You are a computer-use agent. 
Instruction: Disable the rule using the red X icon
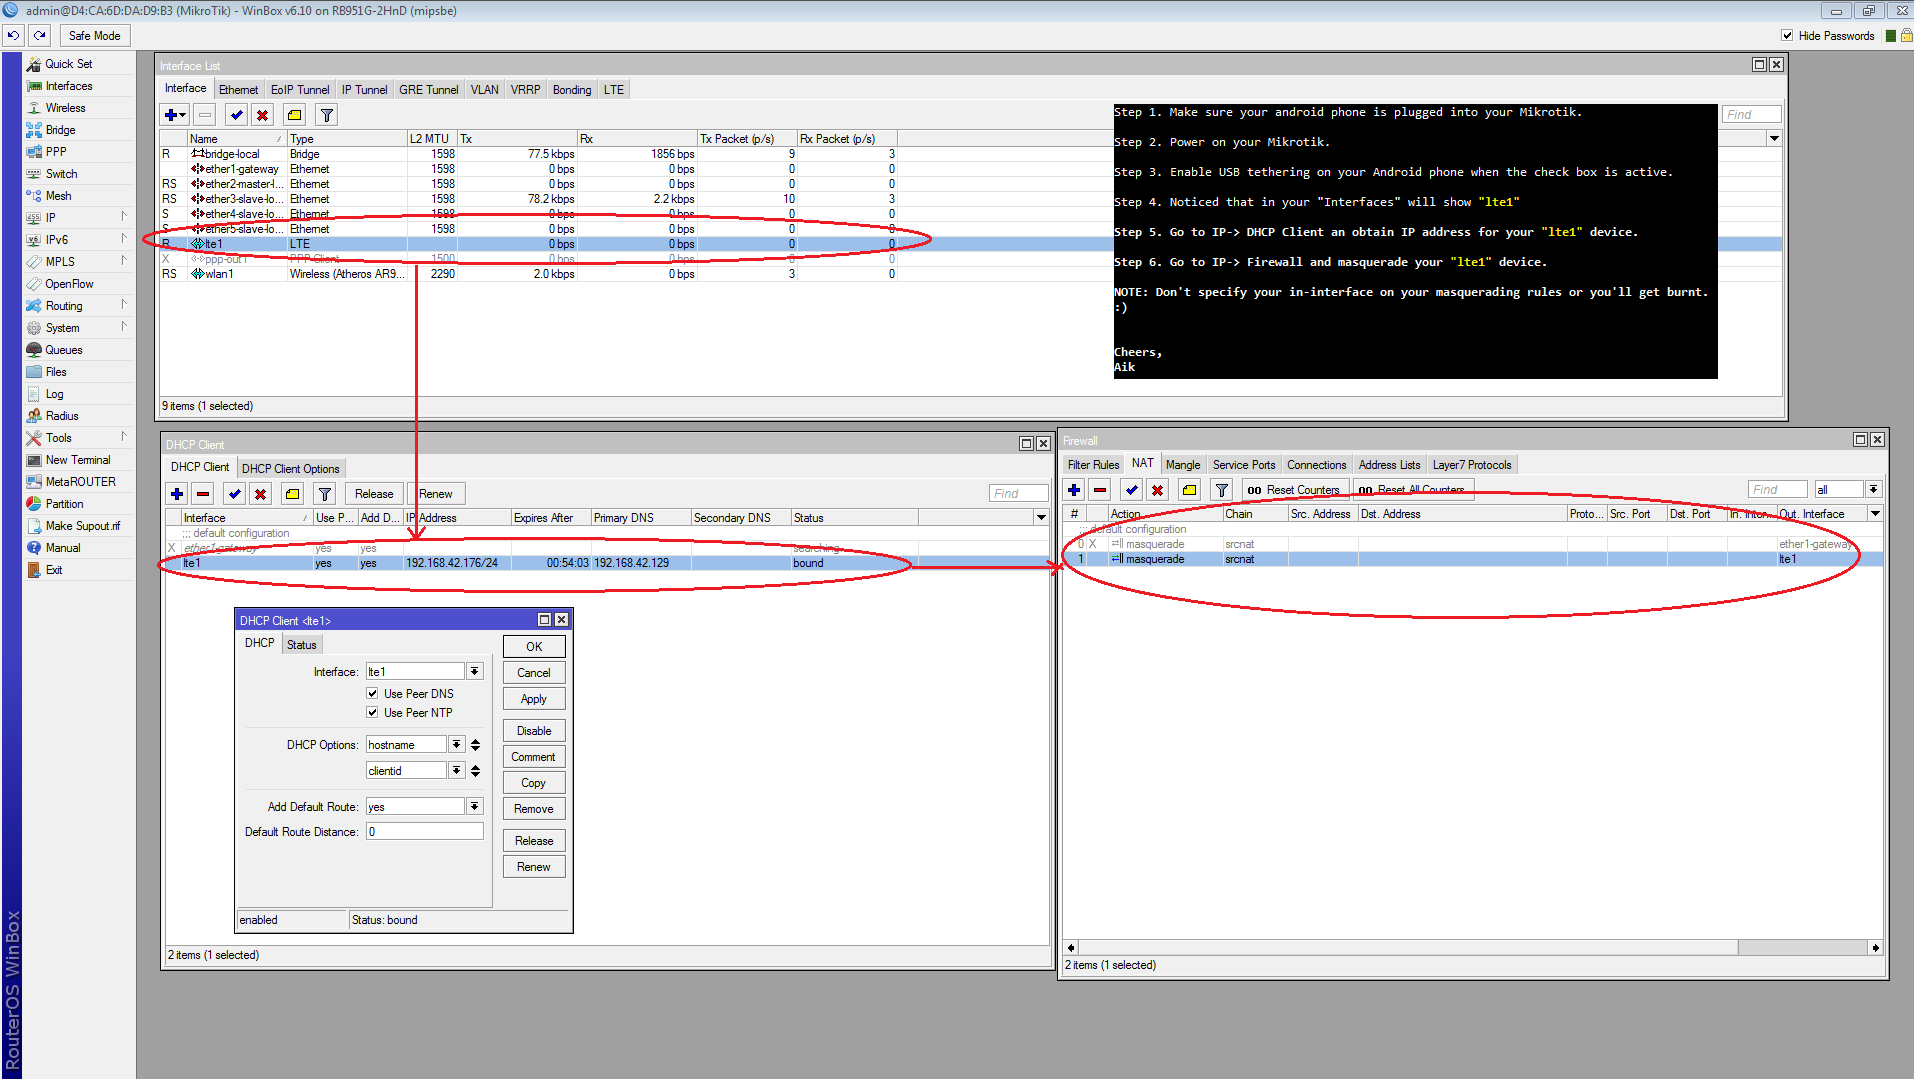coord(1157,489)
